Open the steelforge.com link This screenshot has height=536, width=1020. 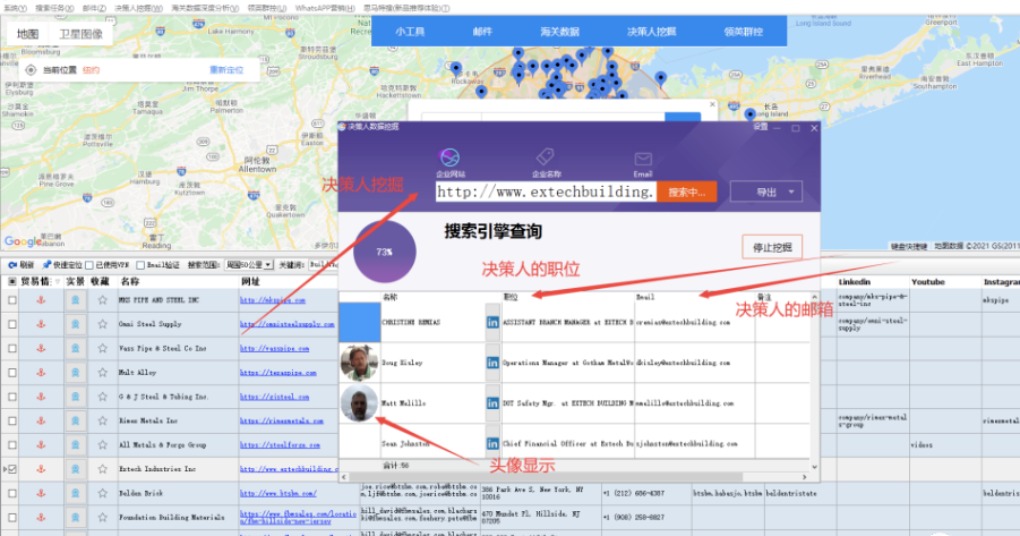(280, 445)
